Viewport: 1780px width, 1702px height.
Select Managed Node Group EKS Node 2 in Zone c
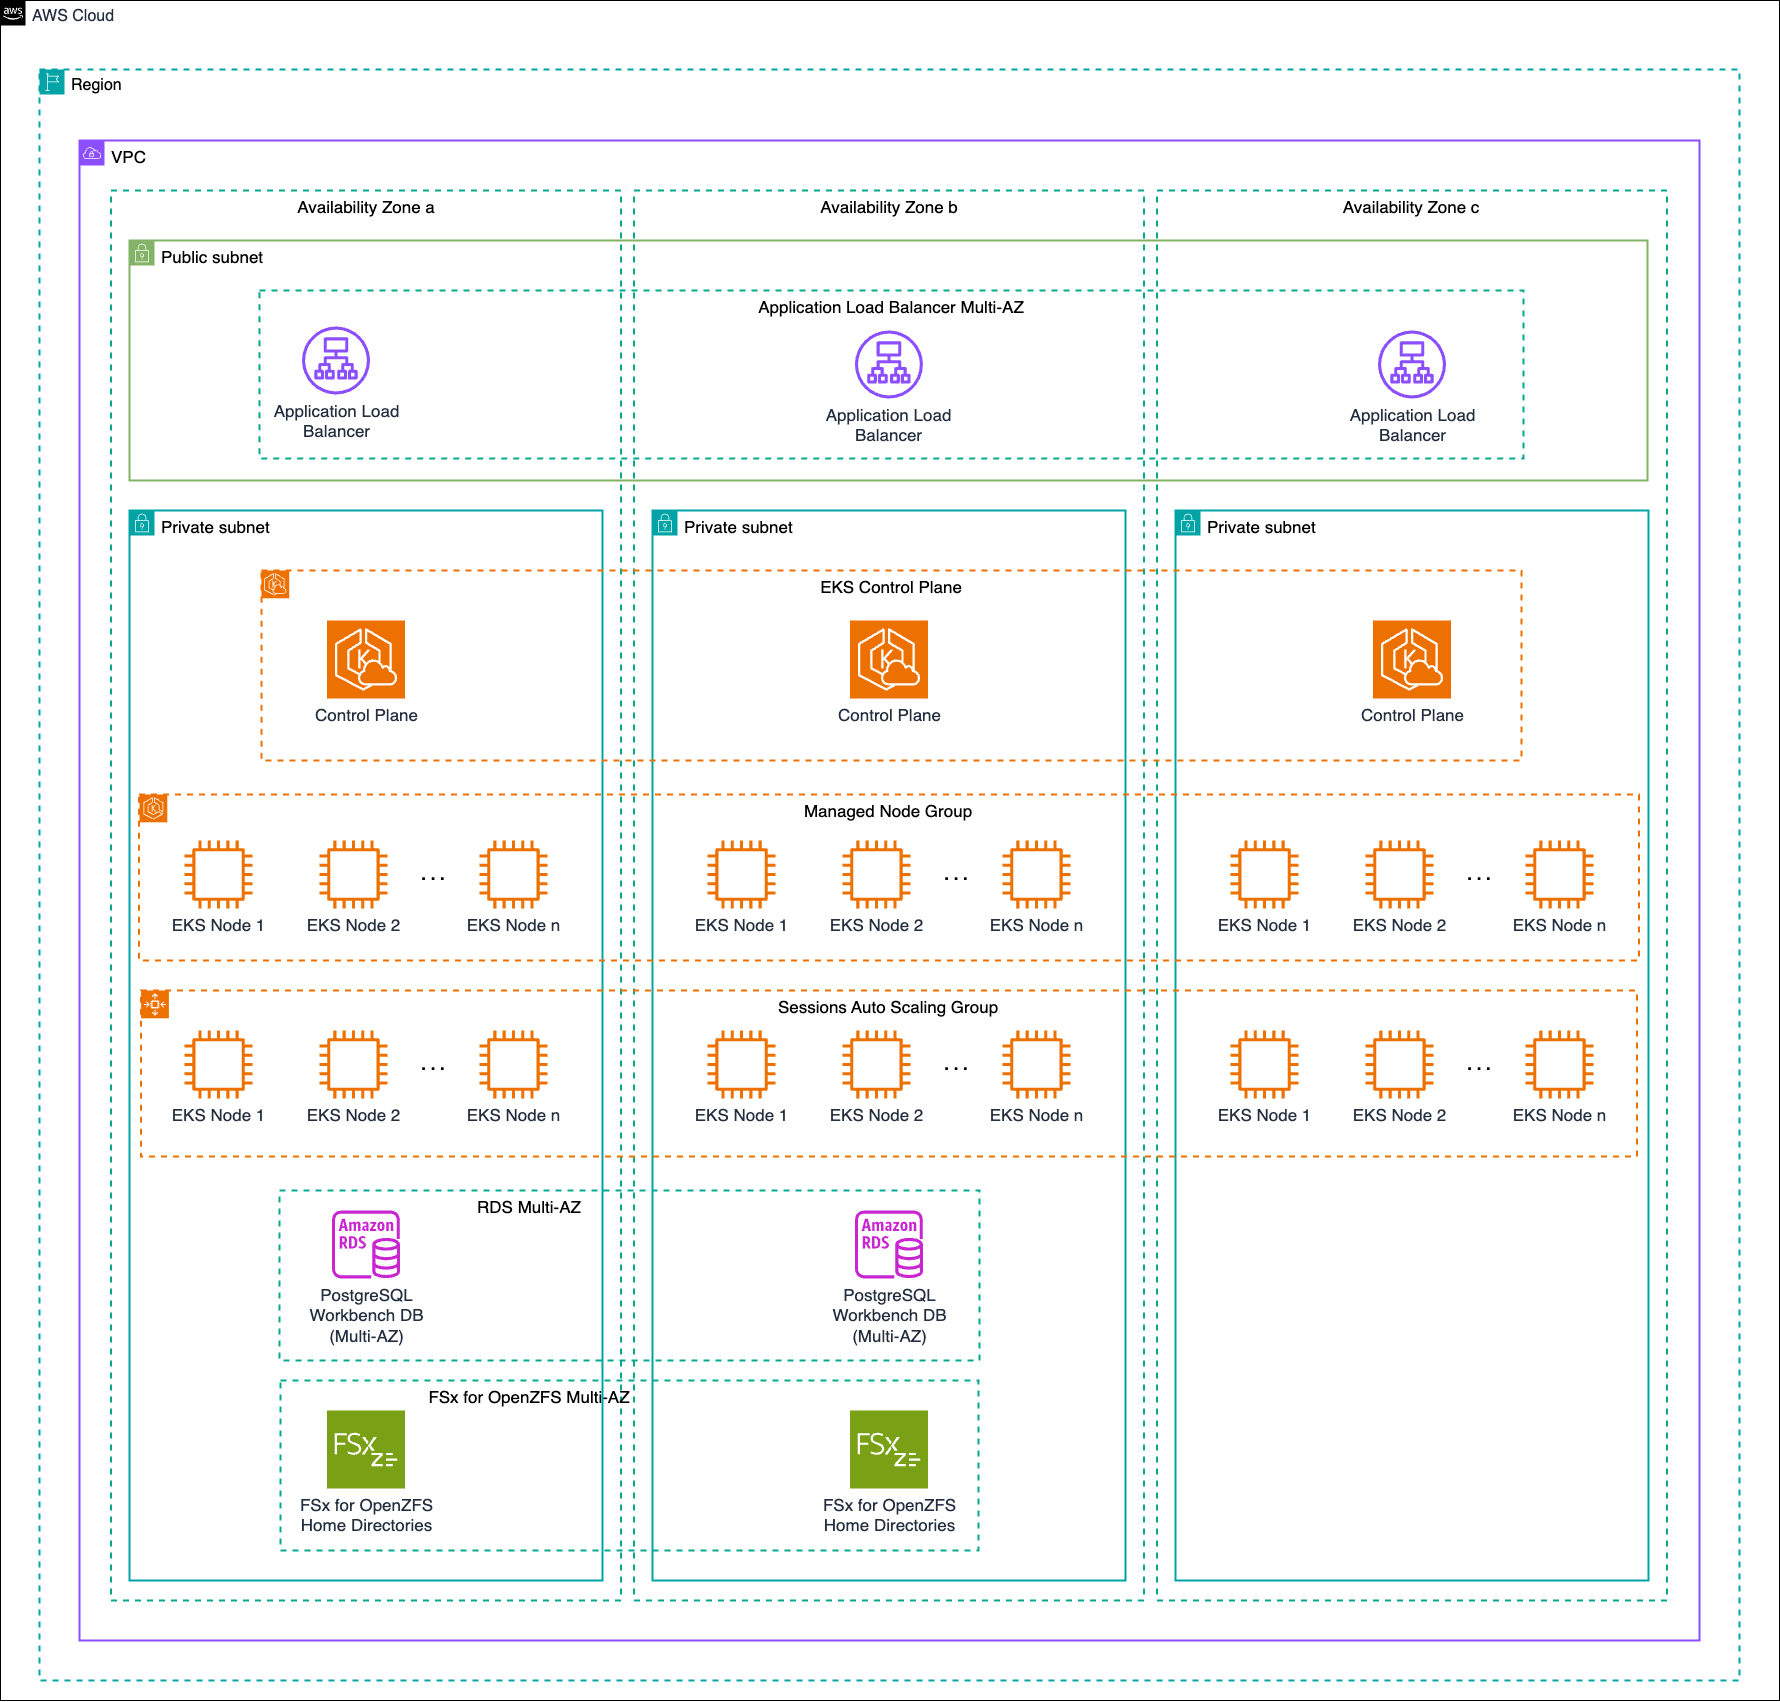(x=1399, y=874)
